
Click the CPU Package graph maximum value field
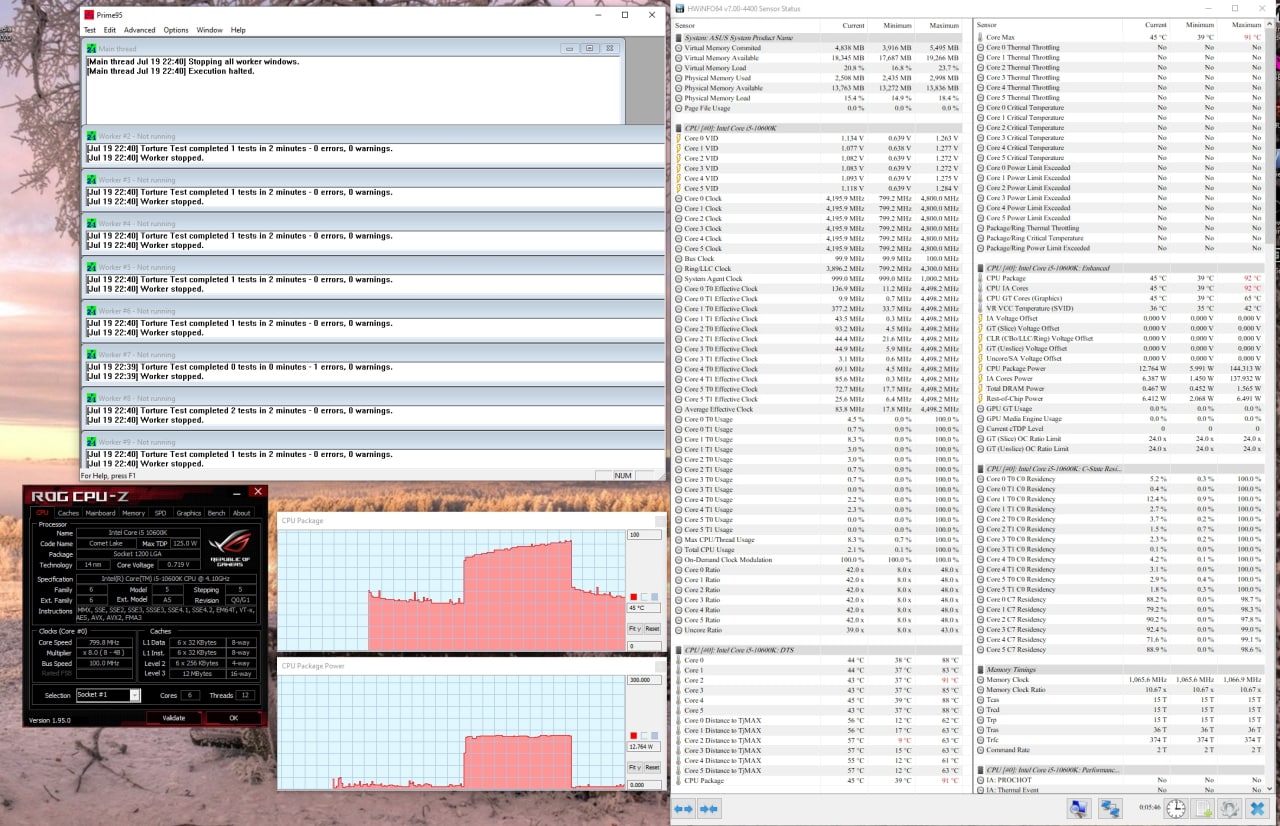click(x=644, y=535)
